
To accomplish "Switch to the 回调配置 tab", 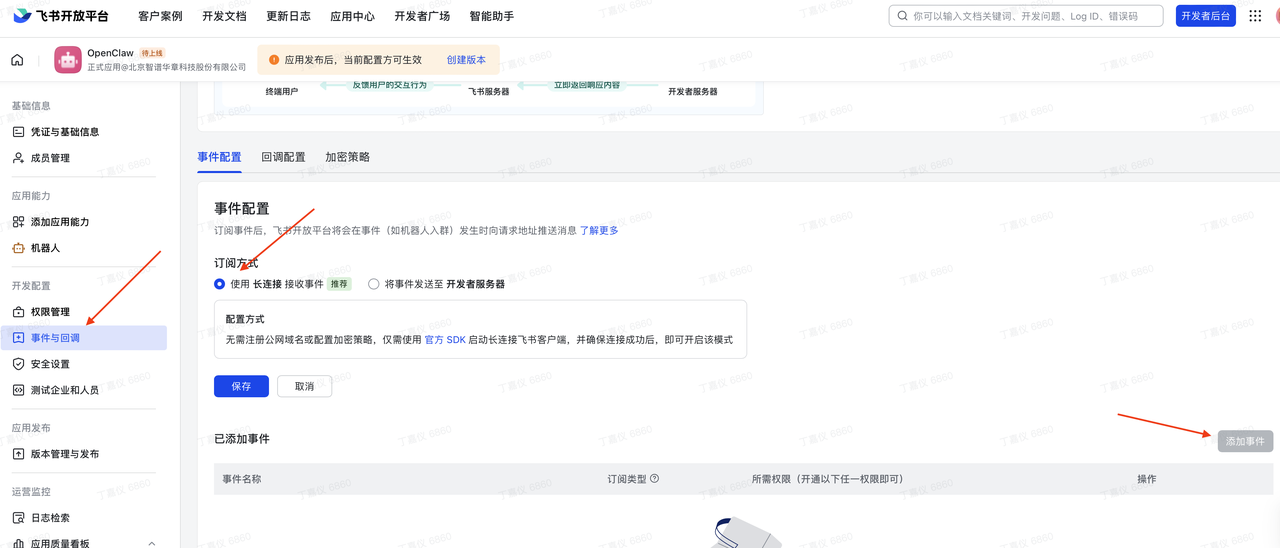I will [x=283, y=157].
